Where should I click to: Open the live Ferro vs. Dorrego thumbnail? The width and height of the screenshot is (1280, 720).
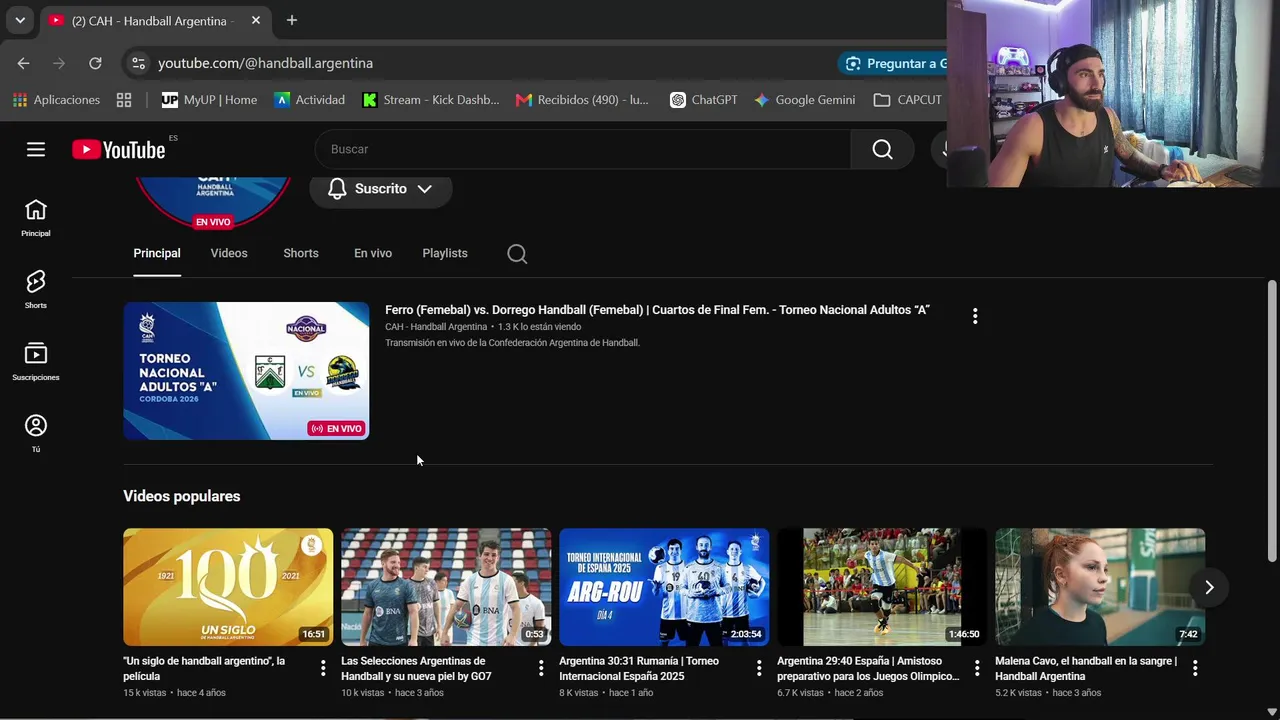point(246,371)
